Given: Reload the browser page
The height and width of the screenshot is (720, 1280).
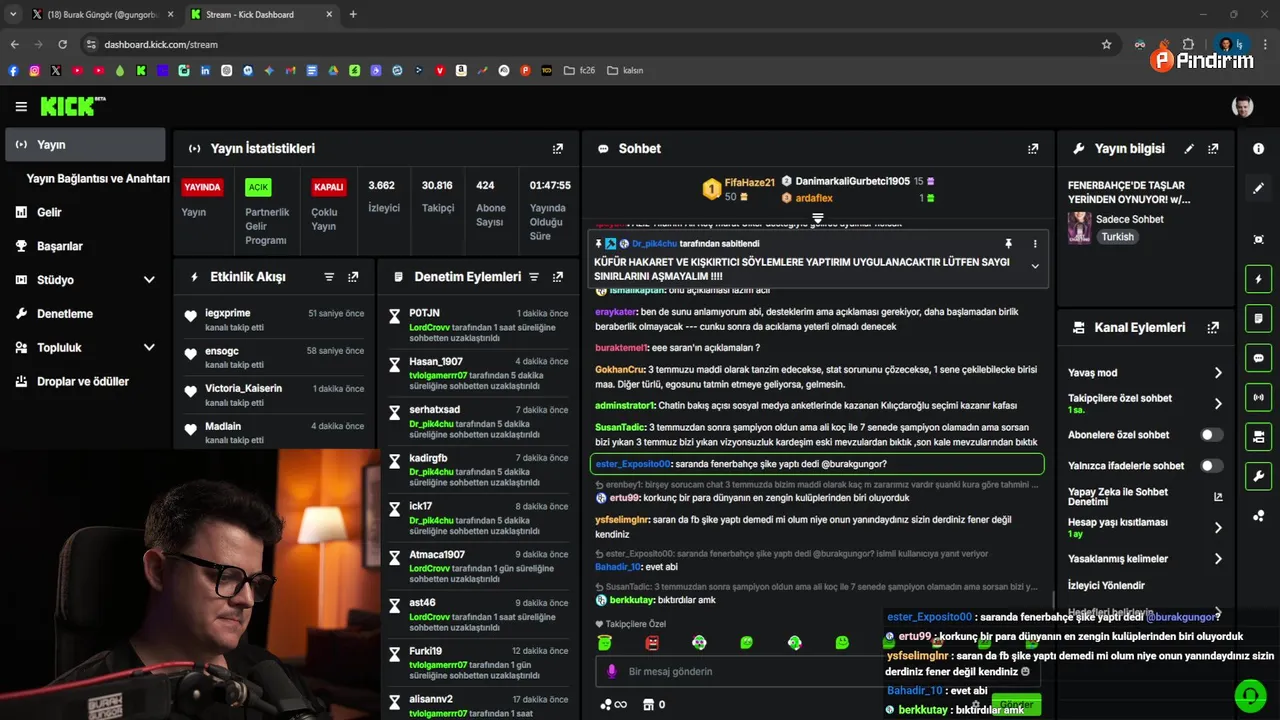Looking at the screenshot, I should (x=62, y=44).
